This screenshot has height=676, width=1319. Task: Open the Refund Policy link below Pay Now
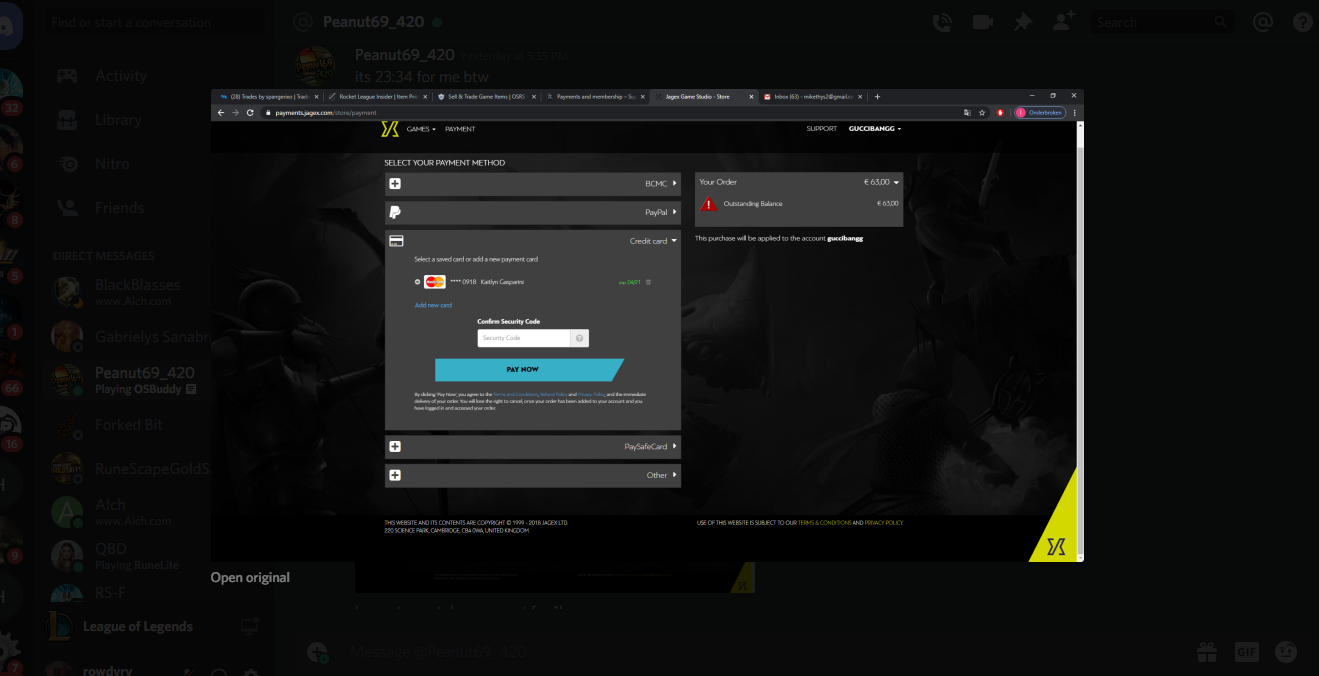point(553,395)
